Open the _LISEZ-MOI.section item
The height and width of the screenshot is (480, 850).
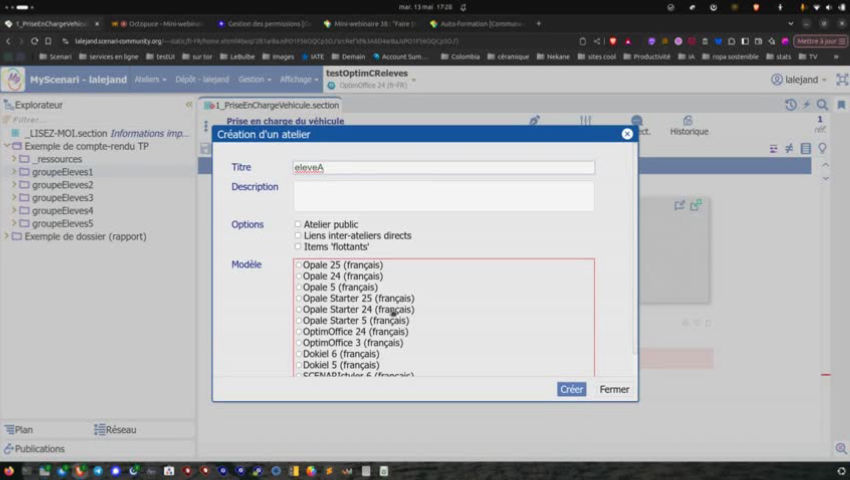click(x=100, y=133)
